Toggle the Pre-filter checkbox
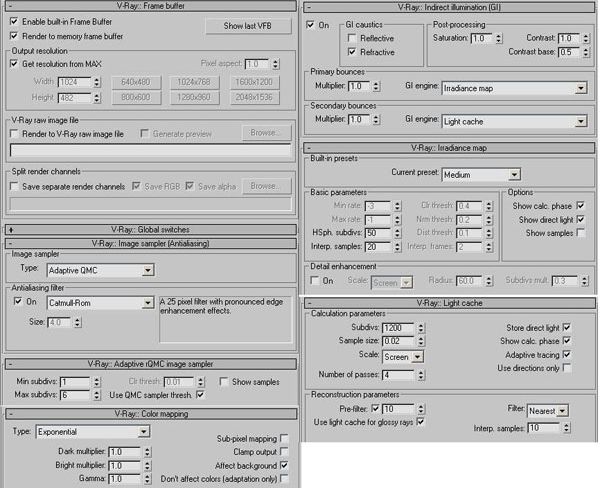Viewport: 600px width, 488px height. coord(375,409)
